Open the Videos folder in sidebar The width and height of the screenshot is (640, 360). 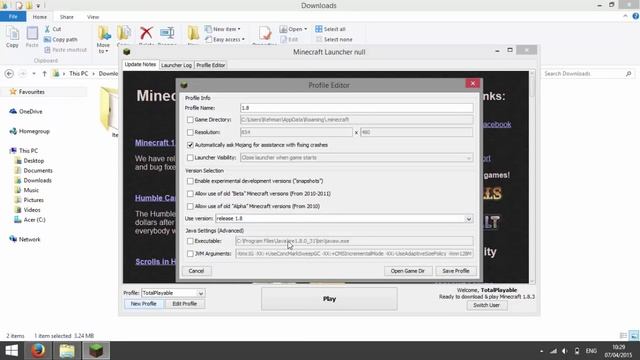(x=28, y=210)
